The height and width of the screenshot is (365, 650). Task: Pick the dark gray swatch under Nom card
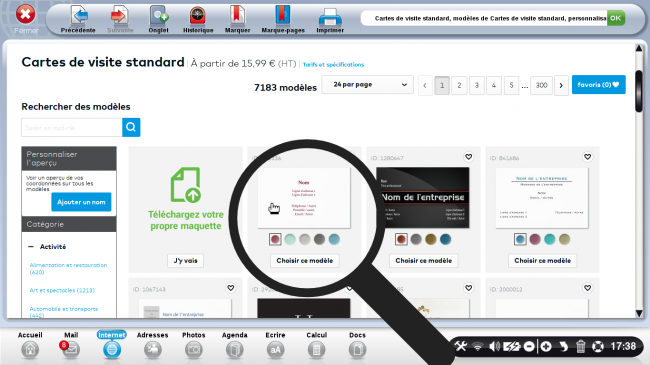[x=319, y=239]
